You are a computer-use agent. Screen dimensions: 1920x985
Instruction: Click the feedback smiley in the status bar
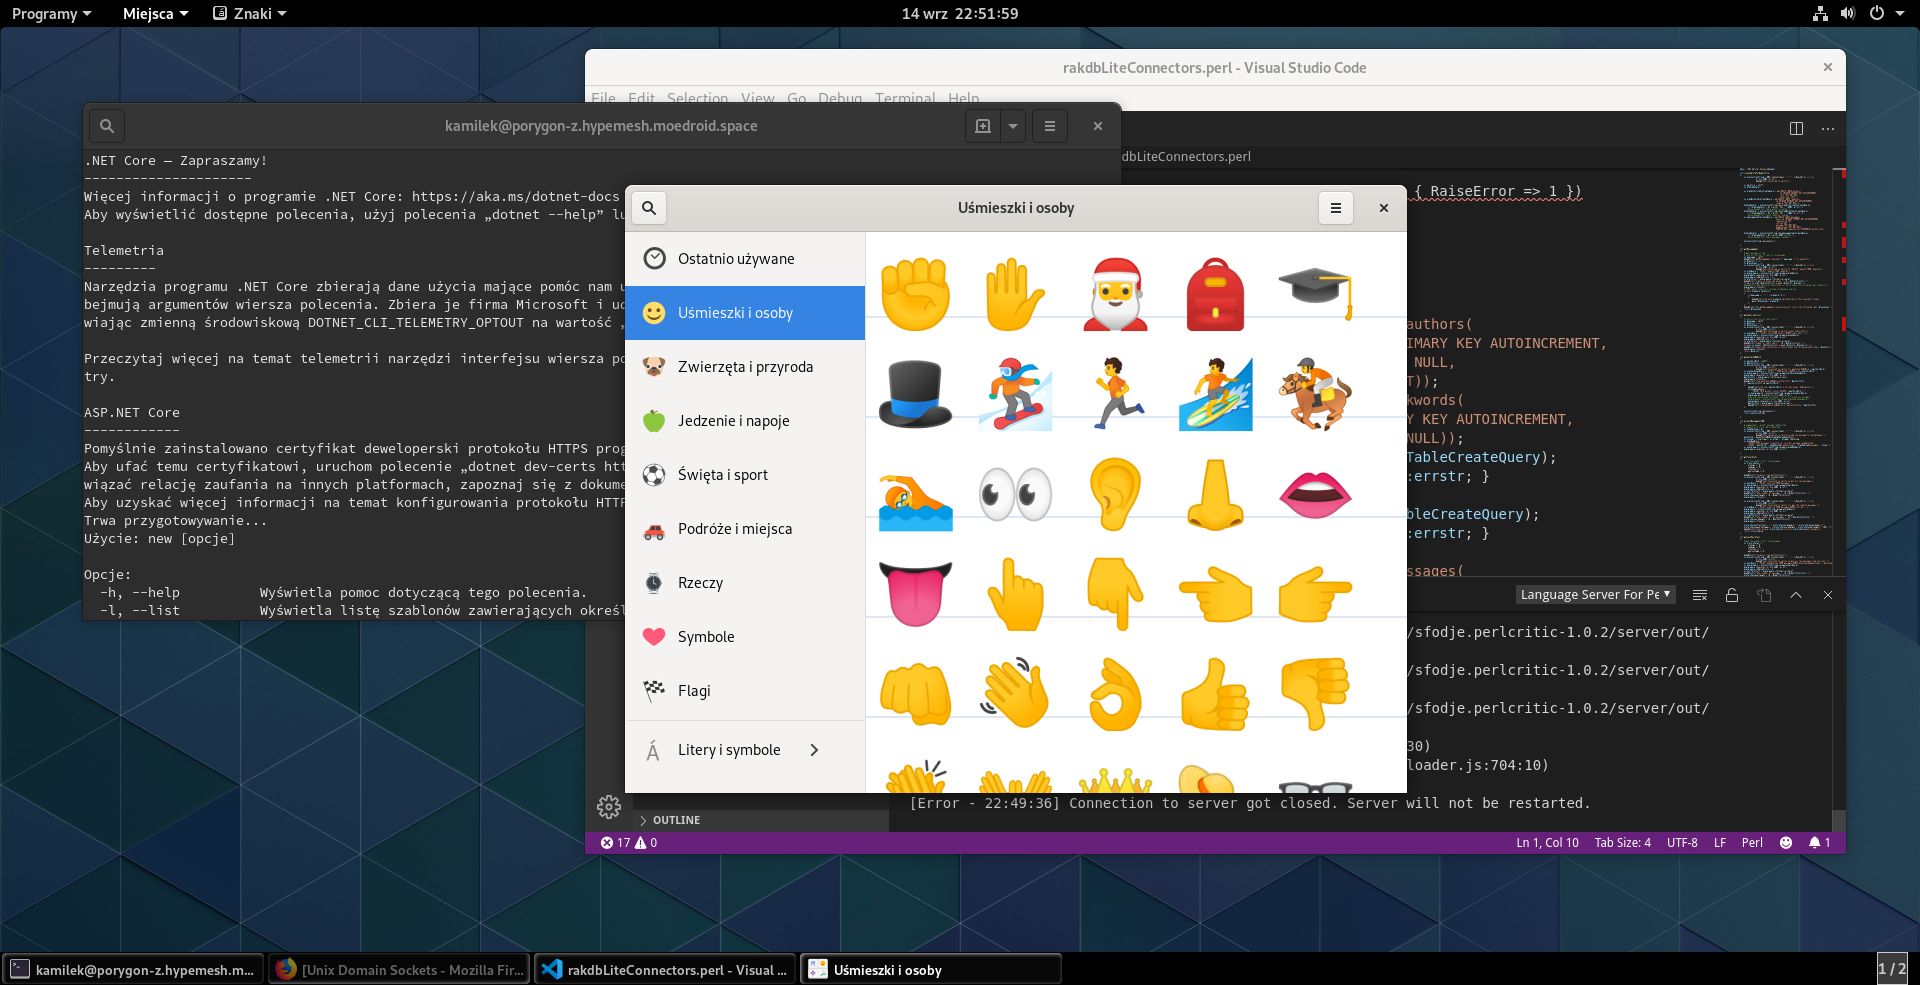(1785, 842)
